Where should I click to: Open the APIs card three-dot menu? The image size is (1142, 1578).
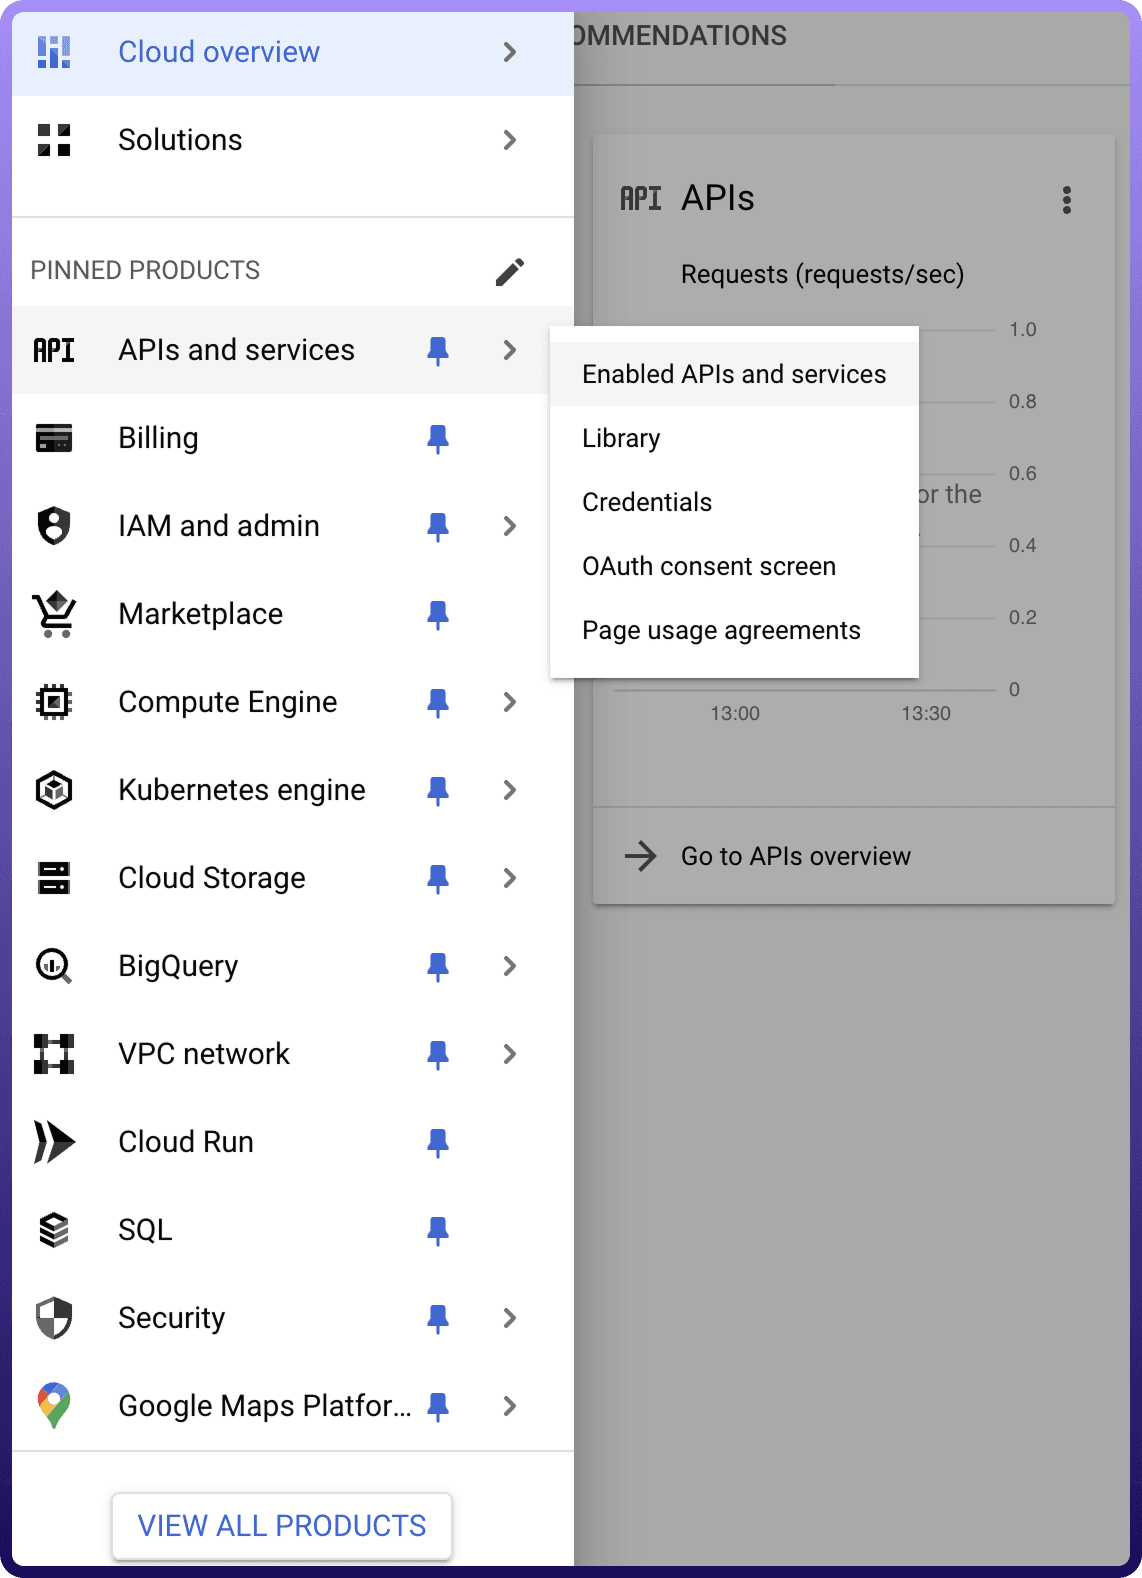point(1067,200)
